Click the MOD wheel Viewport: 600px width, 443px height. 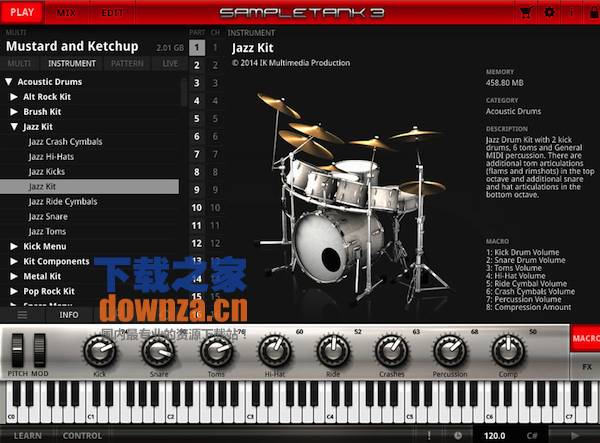pyautogui.click(x=39, y=350)
